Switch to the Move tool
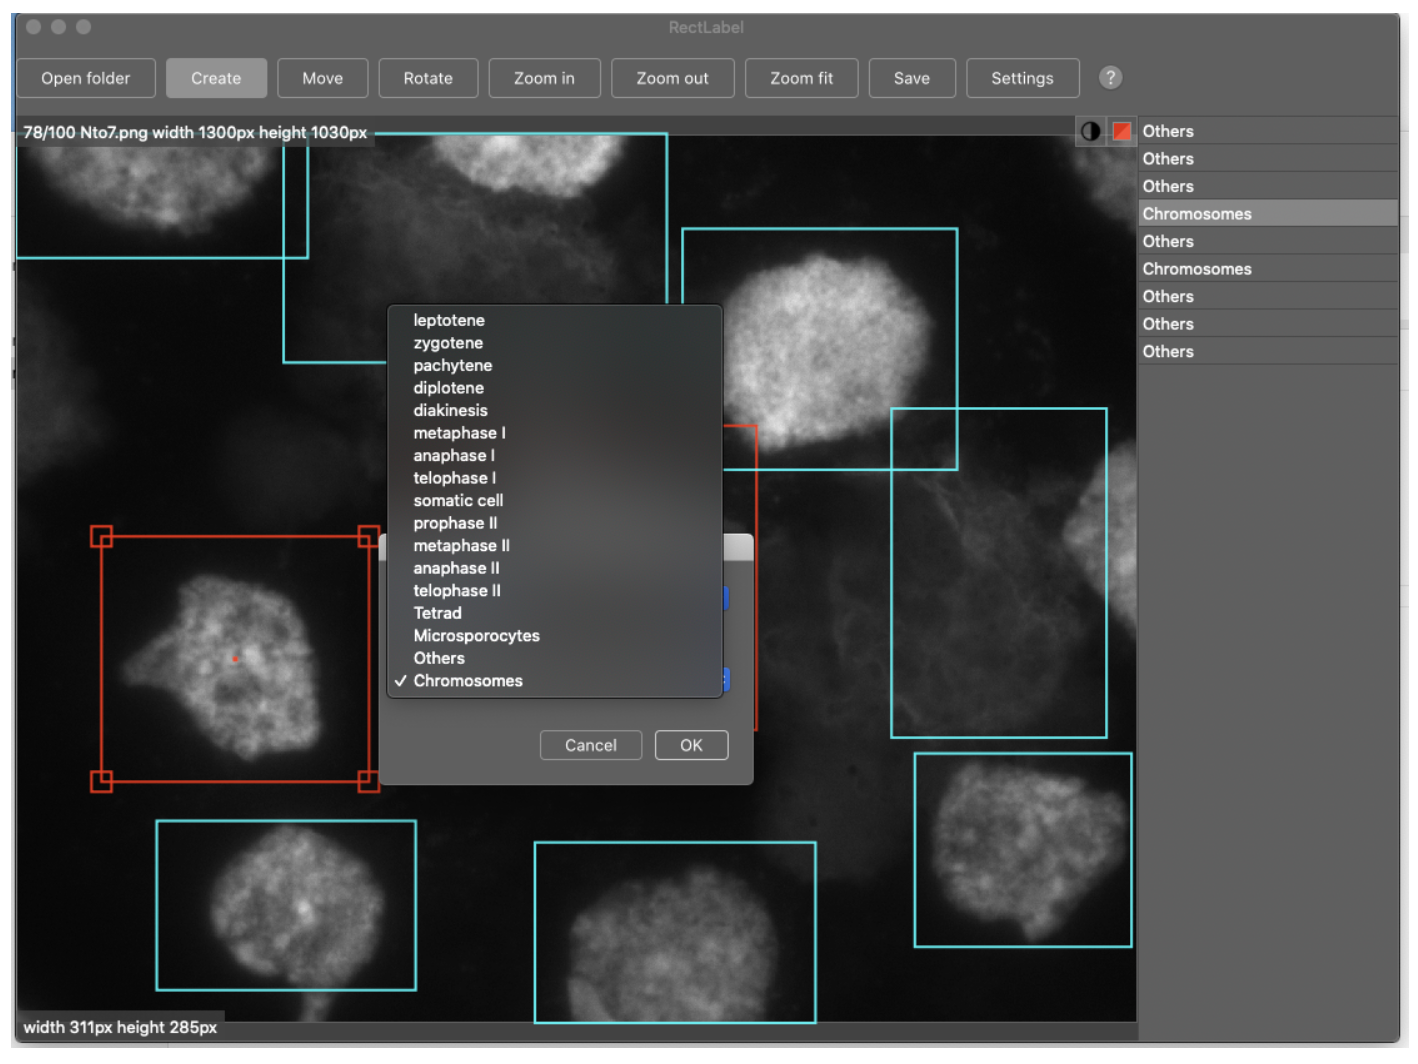The height and width of the screenshot is (1064, 1418). point(322,78)
